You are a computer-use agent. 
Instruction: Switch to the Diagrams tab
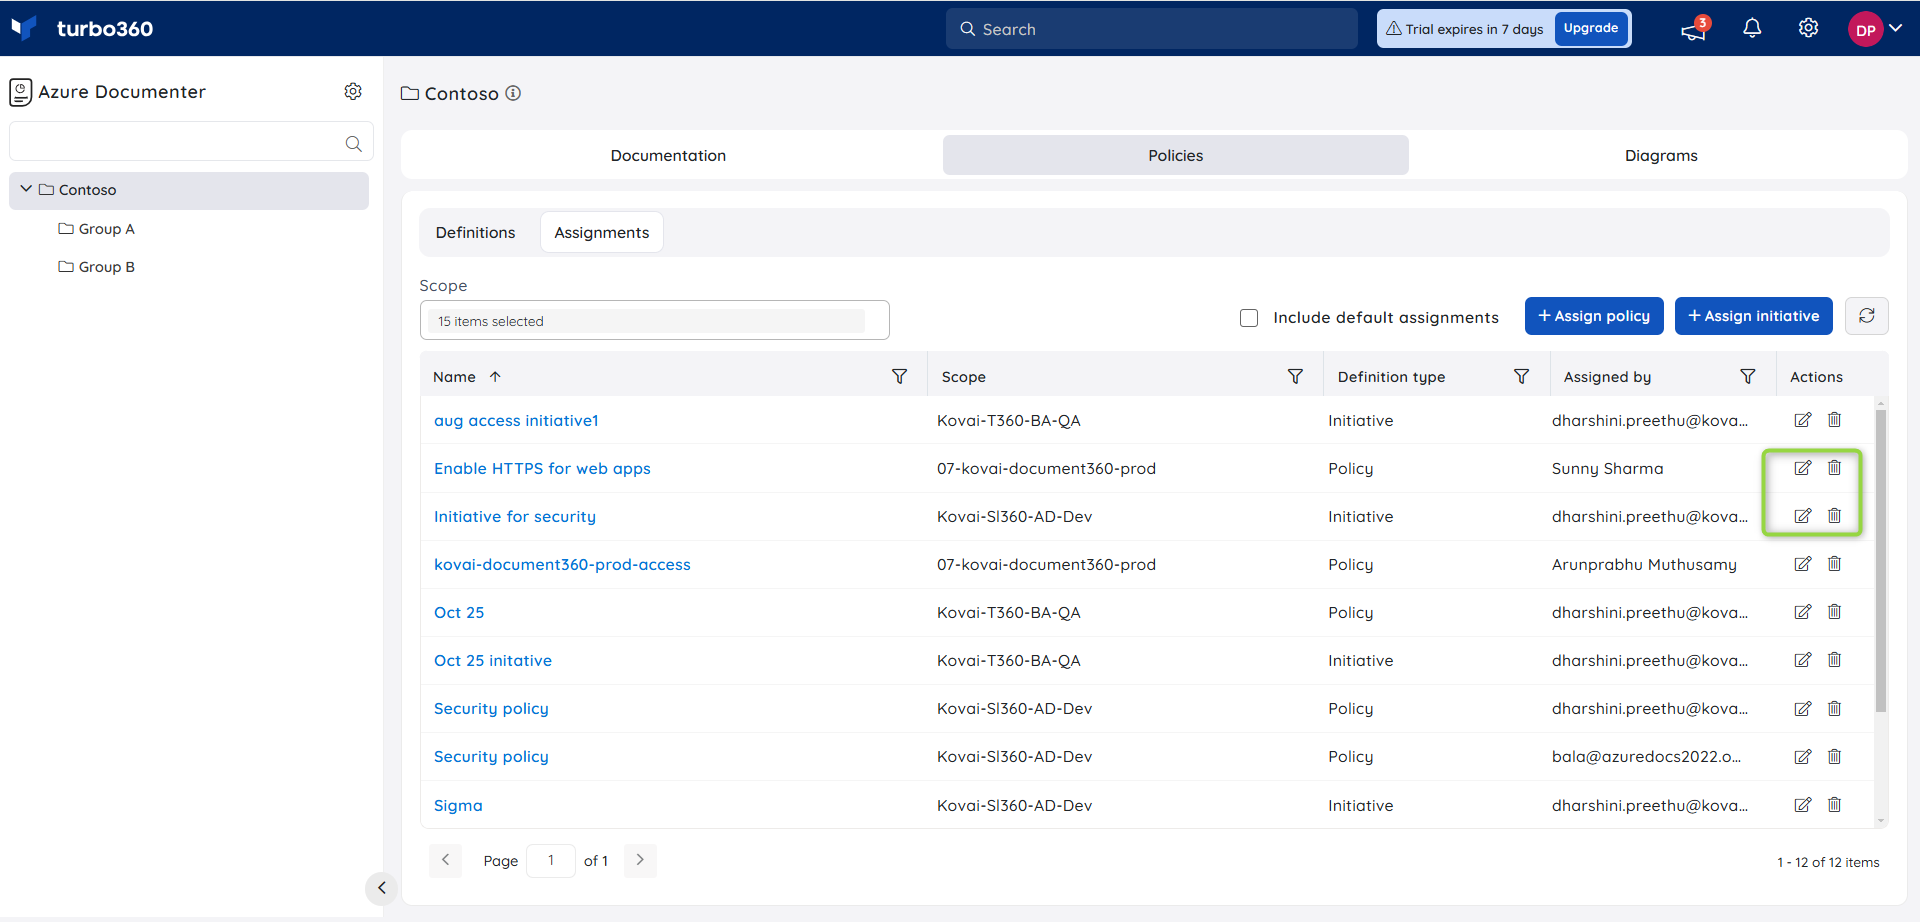(1661, 155)
